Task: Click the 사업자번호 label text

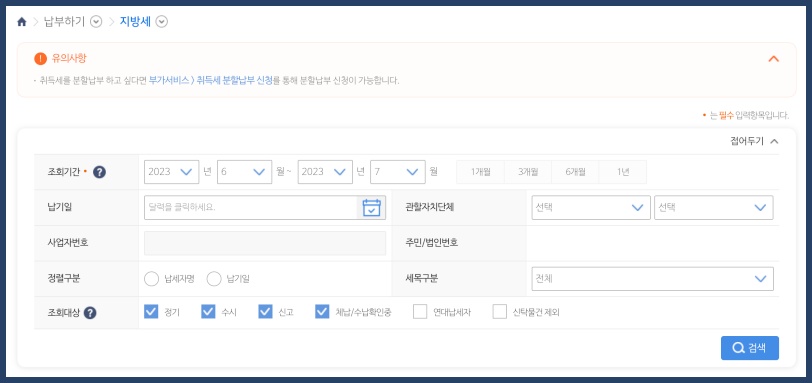Action: (x=68, y=243)
